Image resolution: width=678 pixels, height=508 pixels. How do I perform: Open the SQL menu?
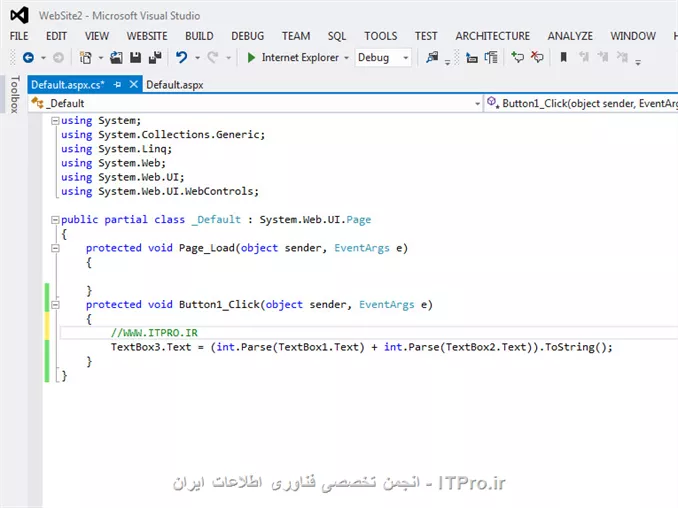337,36
